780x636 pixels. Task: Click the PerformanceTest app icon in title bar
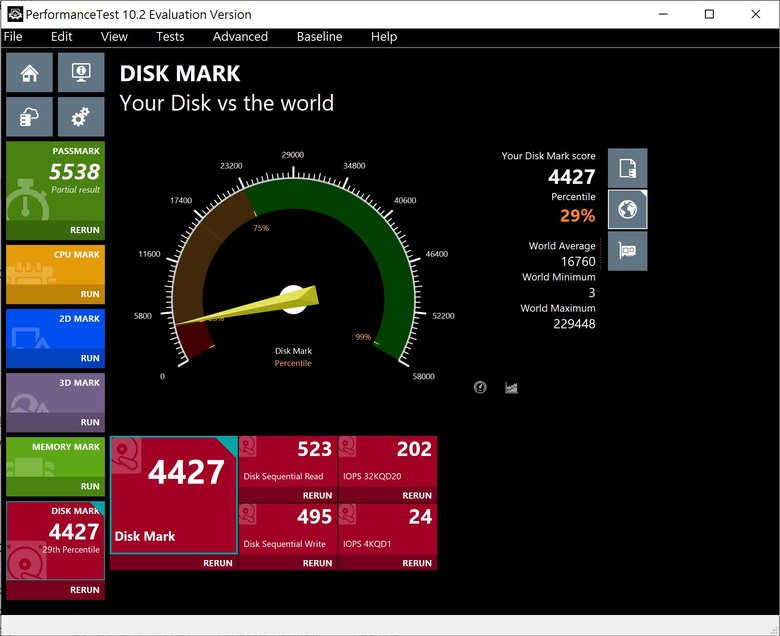(14, 14)
